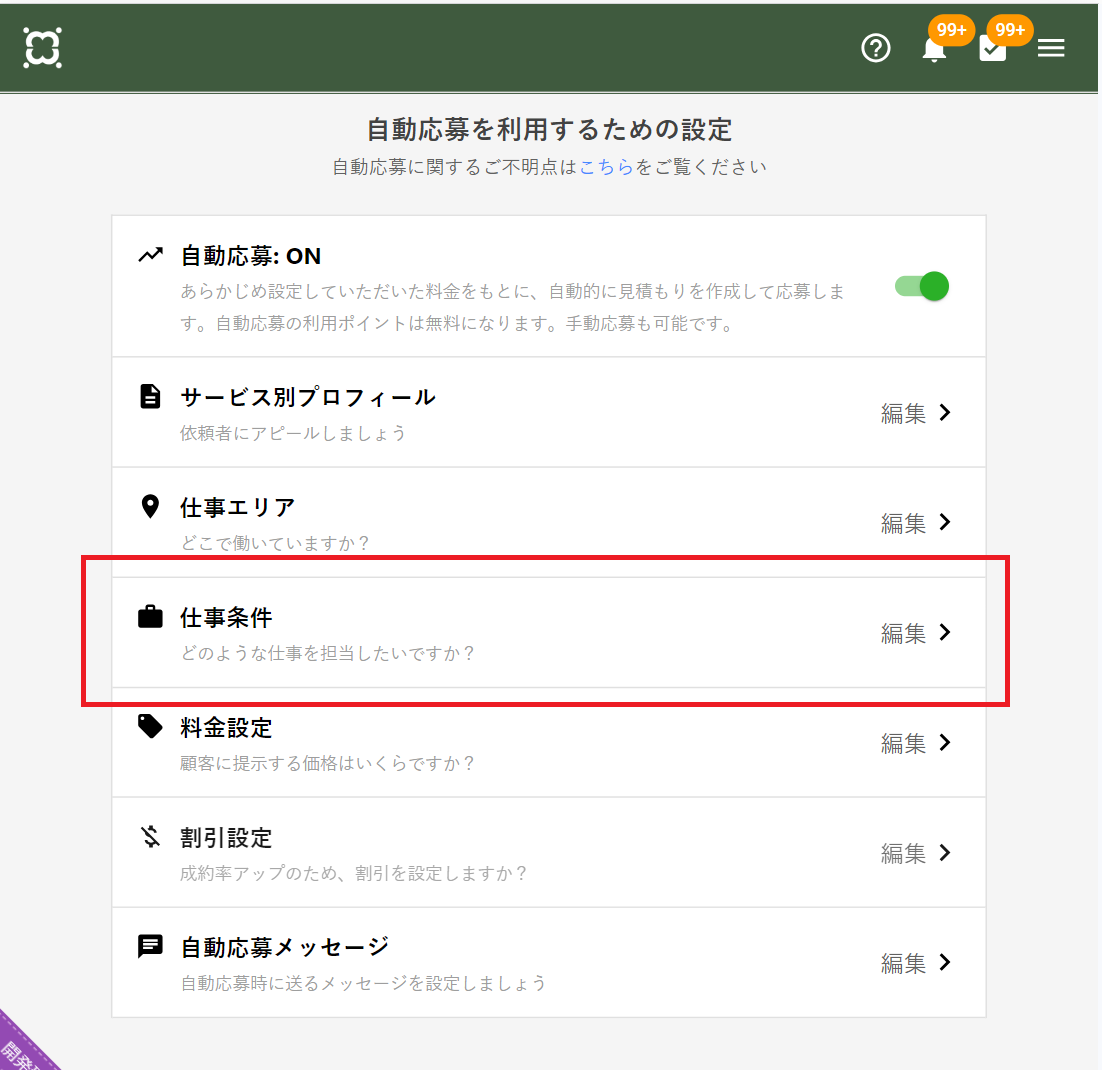The width and height of the screenshot is (1103, 1070).
Task: Click the 自動応募: ON heading
Action: point(250,255)
